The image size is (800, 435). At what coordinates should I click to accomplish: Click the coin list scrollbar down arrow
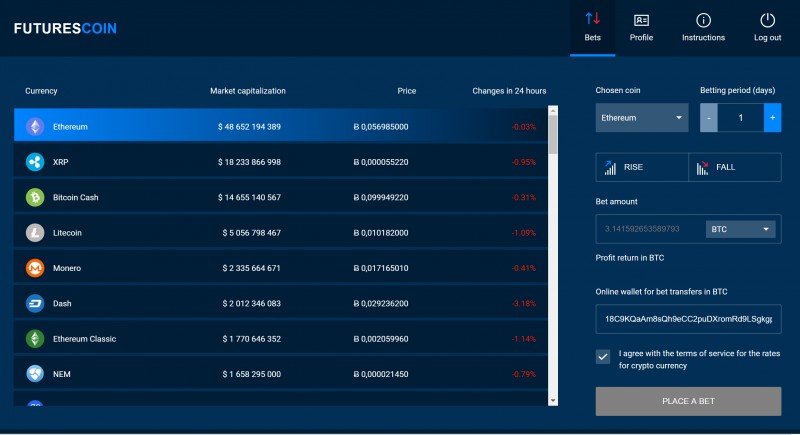pos(553,401)
